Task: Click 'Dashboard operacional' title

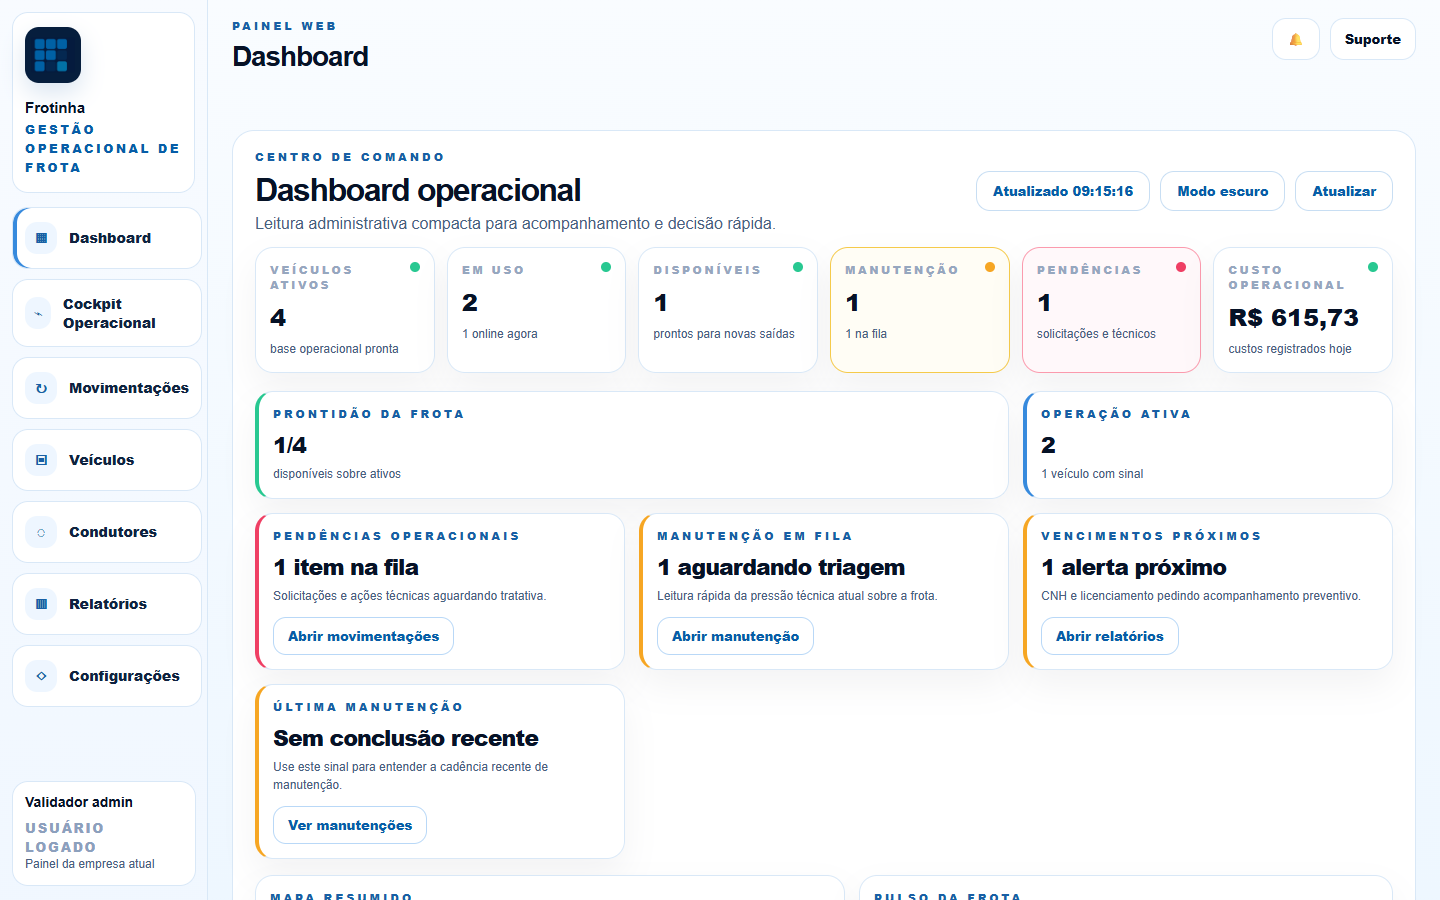Action: click(418, 190)
